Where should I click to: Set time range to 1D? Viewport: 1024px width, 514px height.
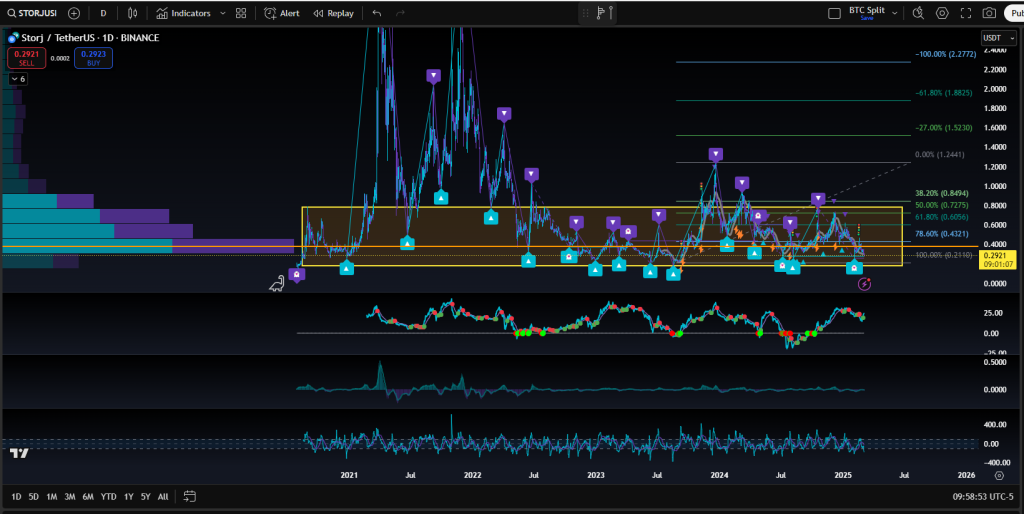(x=16, y=496)
